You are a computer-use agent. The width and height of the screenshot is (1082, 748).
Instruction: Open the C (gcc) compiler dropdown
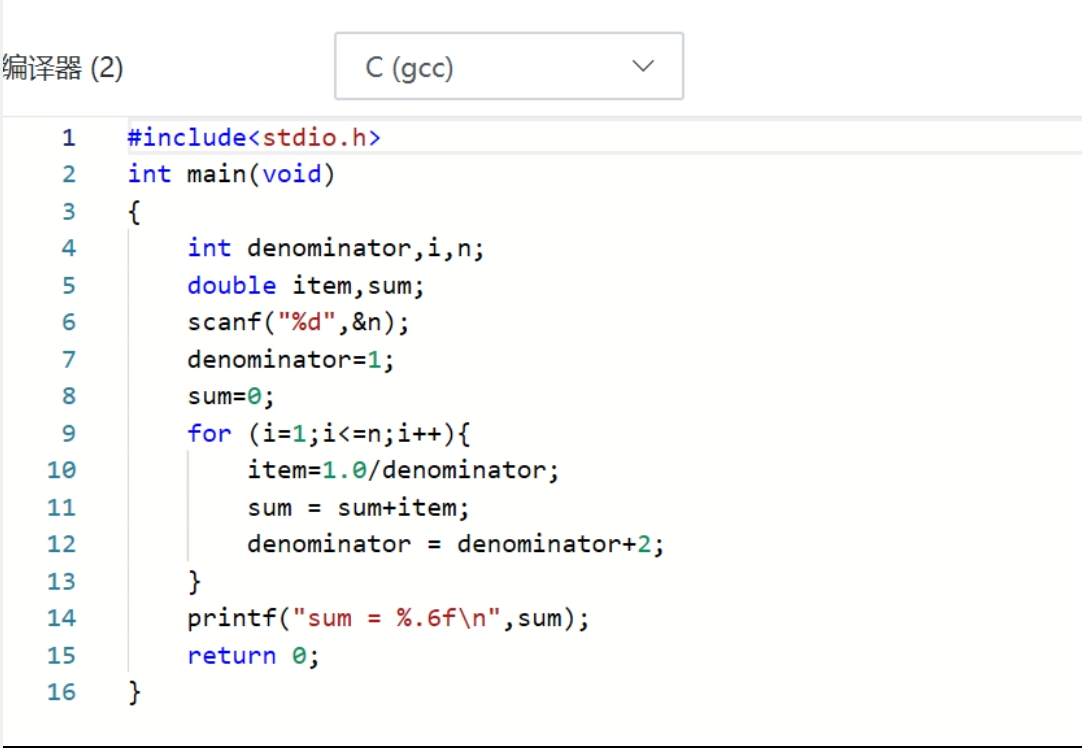point(509,66)
